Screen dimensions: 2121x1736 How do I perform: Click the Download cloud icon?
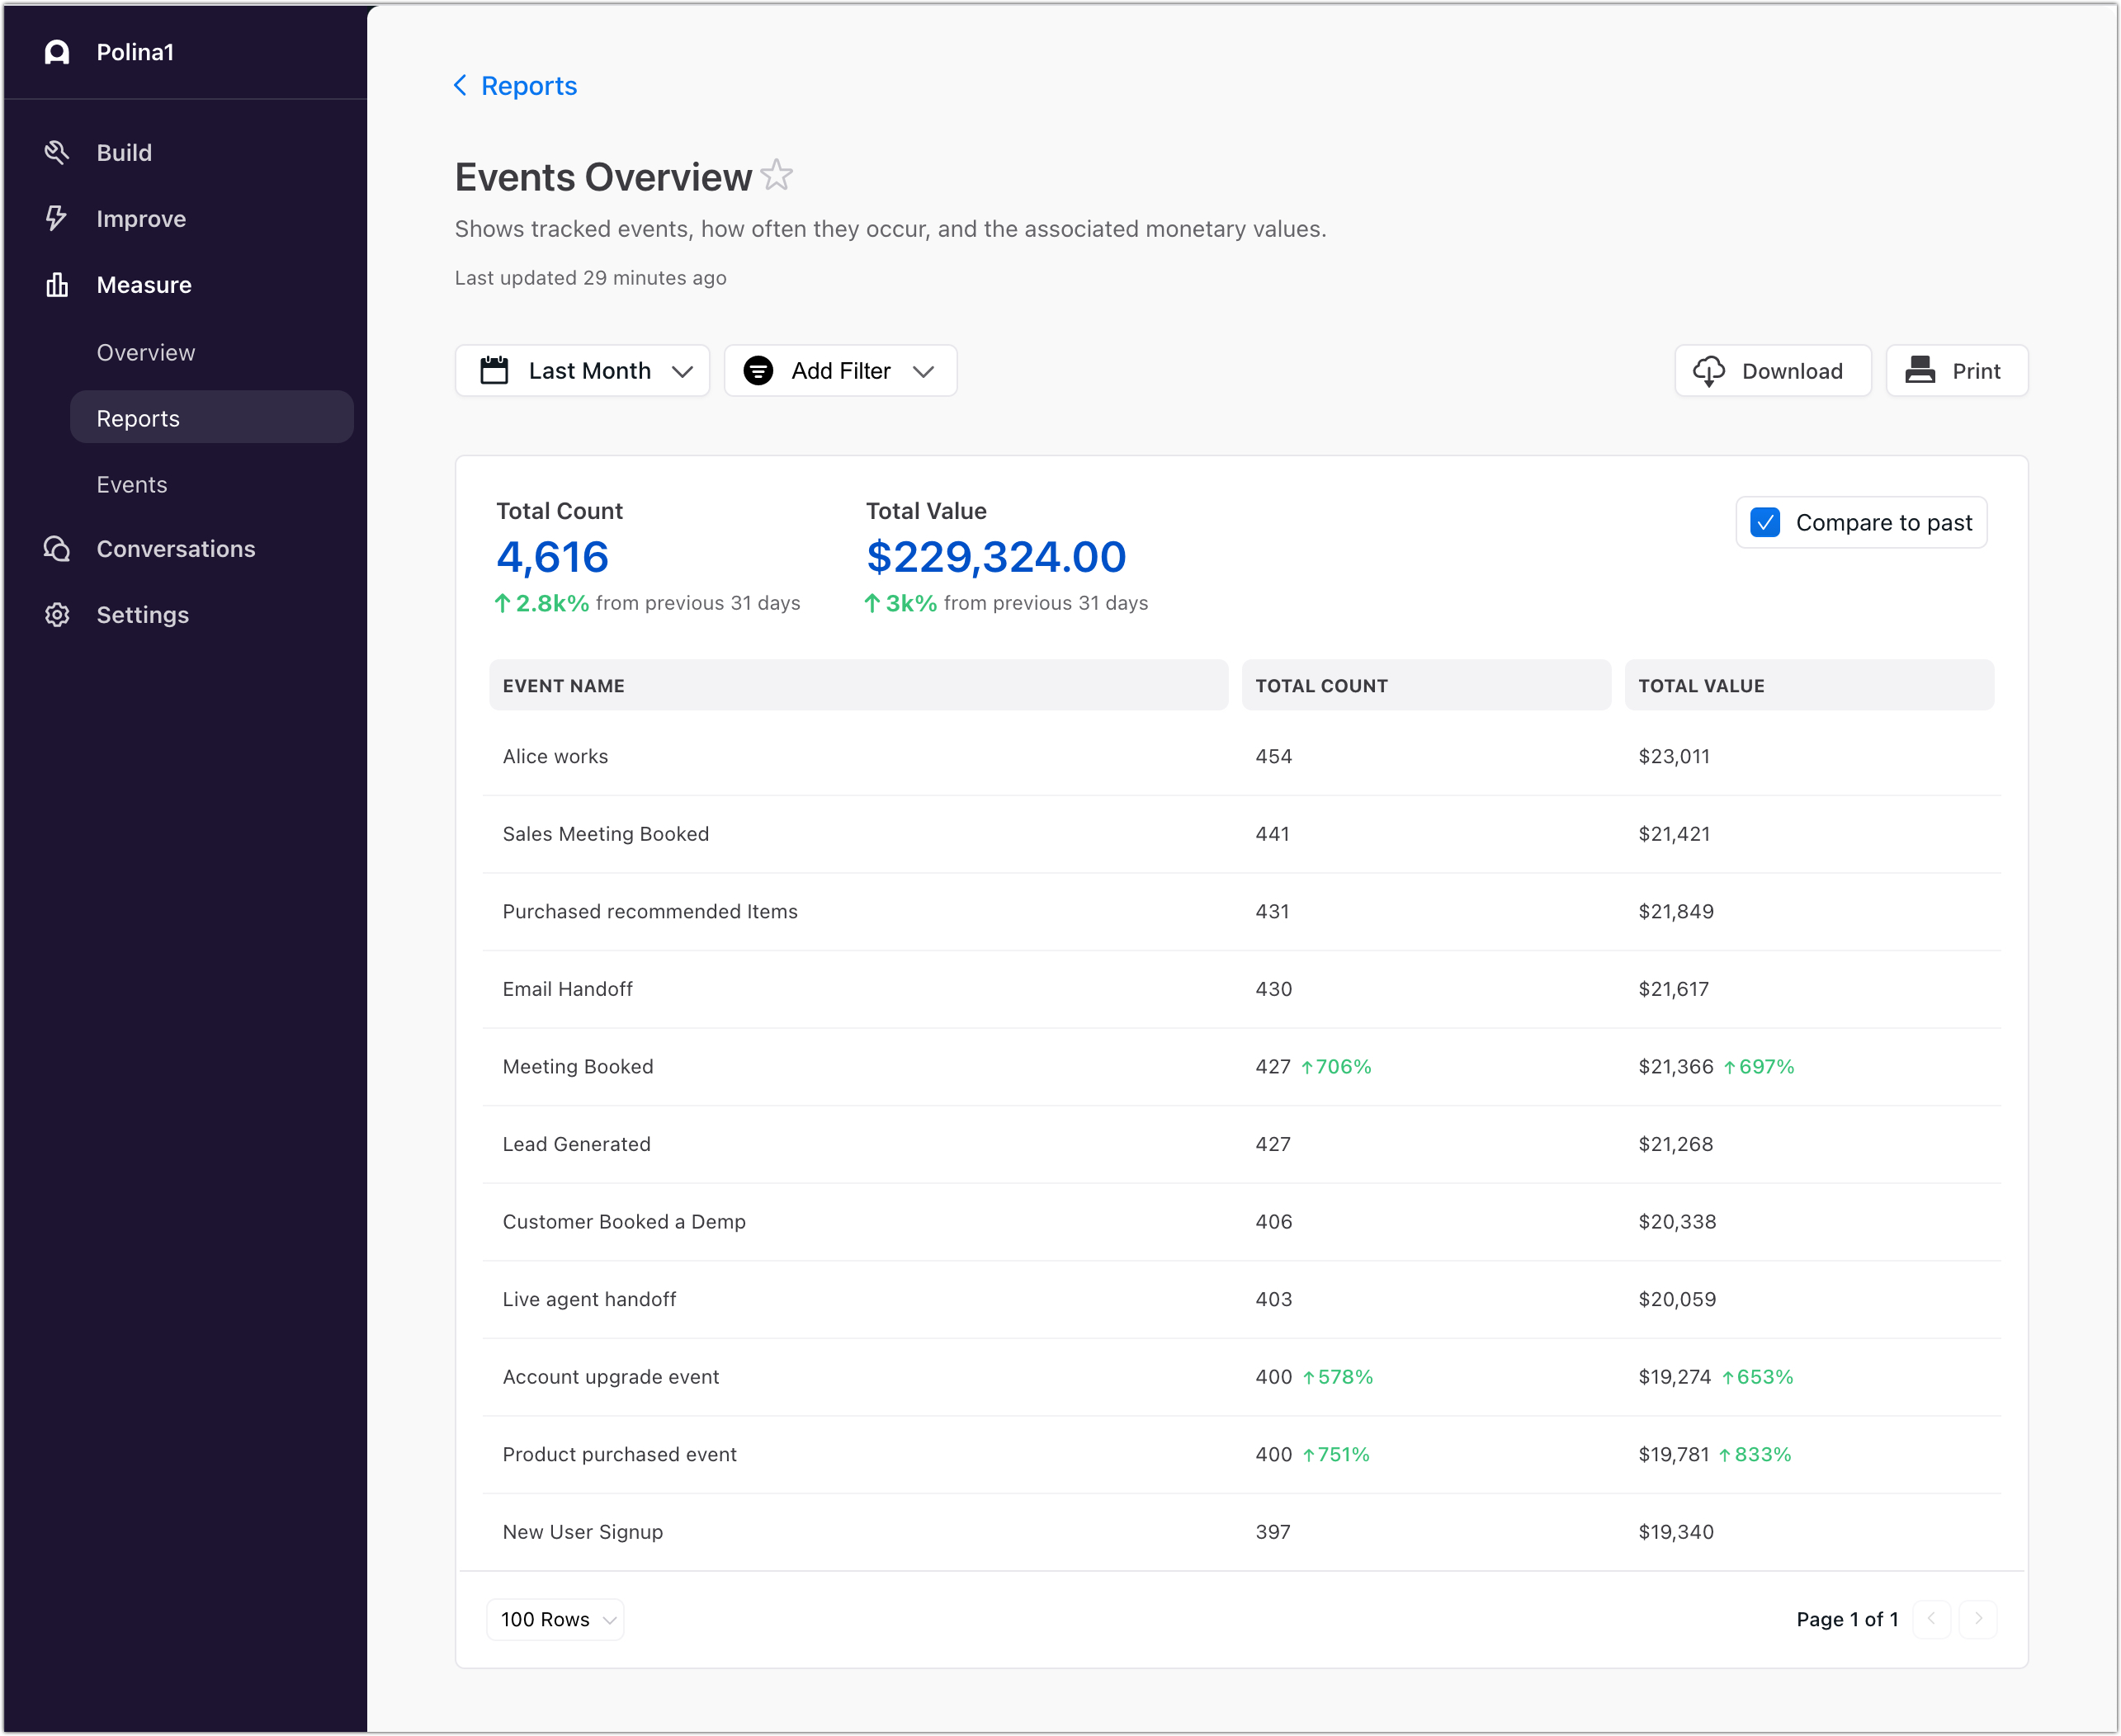(x=1708, y=371)
